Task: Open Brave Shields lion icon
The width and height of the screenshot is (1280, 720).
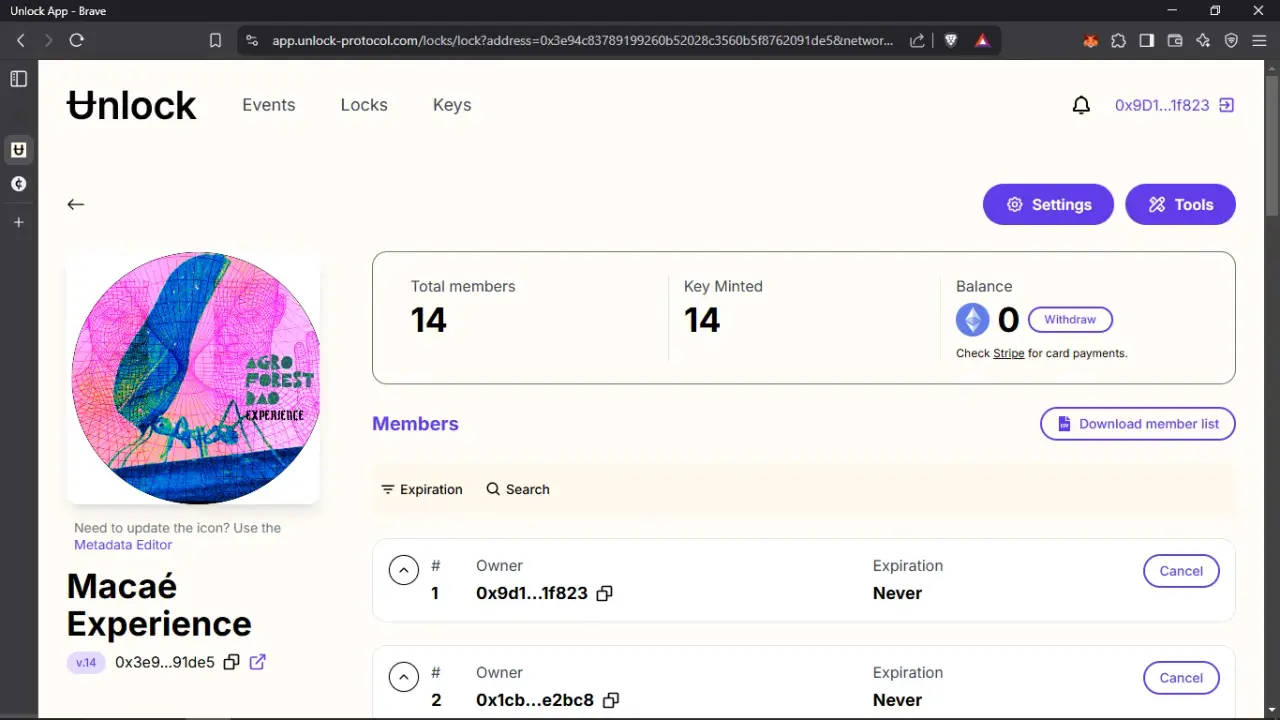Action: (x=951, y=40)
